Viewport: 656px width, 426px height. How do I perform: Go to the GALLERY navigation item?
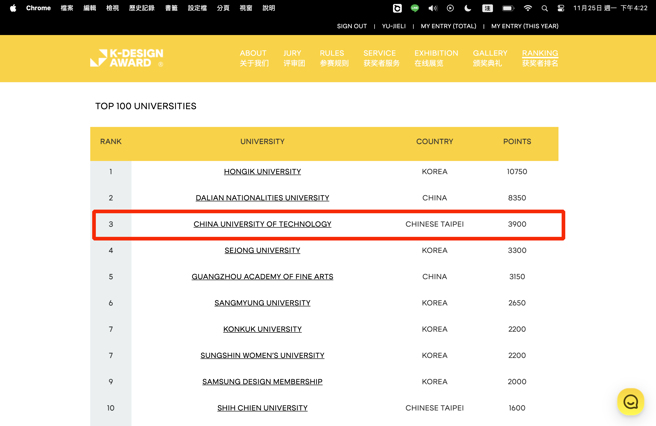click(x=490, y=58)
